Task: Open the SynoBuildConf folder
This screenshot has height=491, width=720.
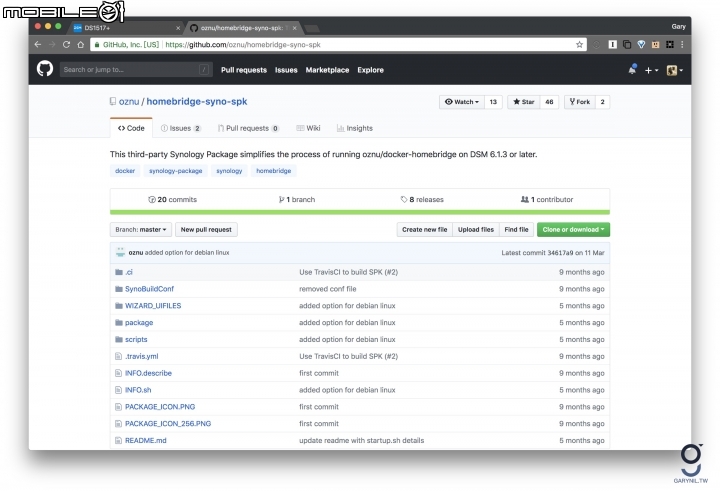Action: tap(149, 289)
